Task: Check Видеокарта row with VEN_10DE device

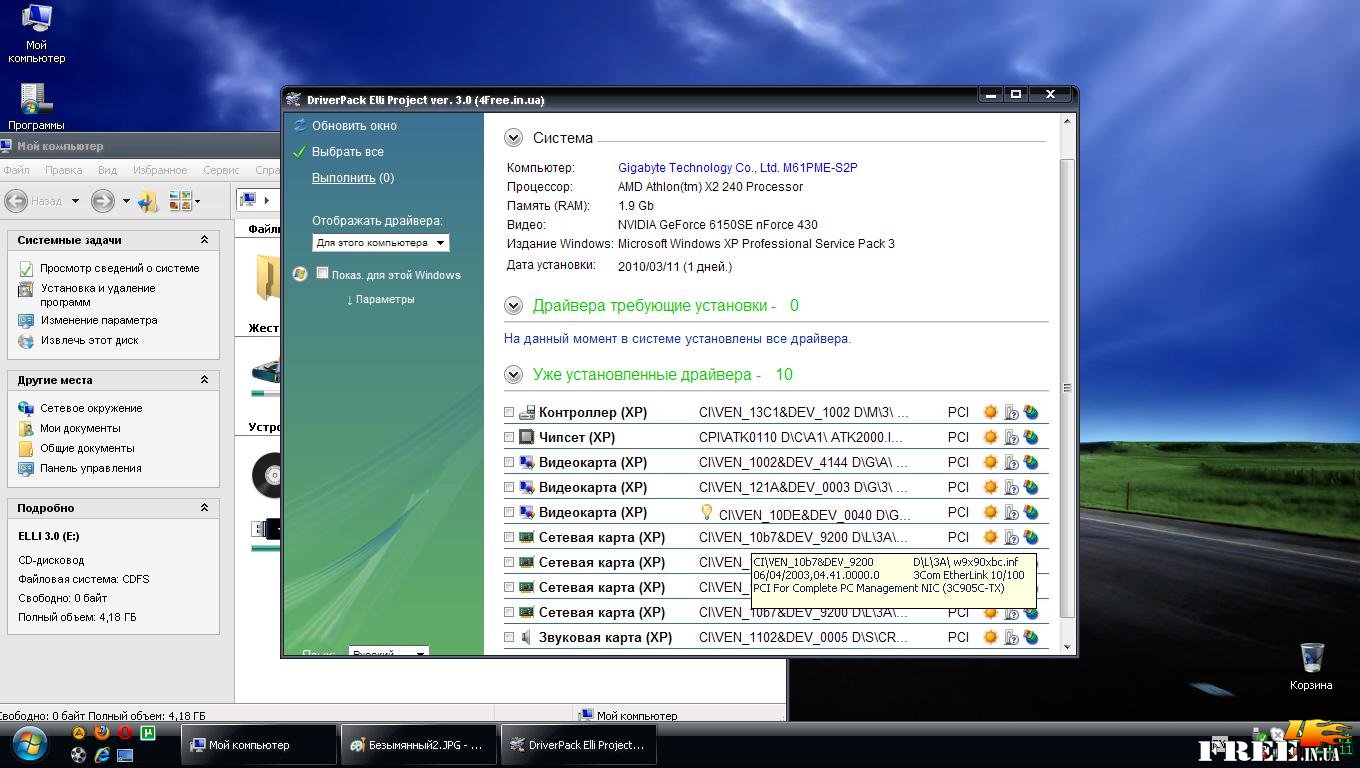Action: (509, 512)
